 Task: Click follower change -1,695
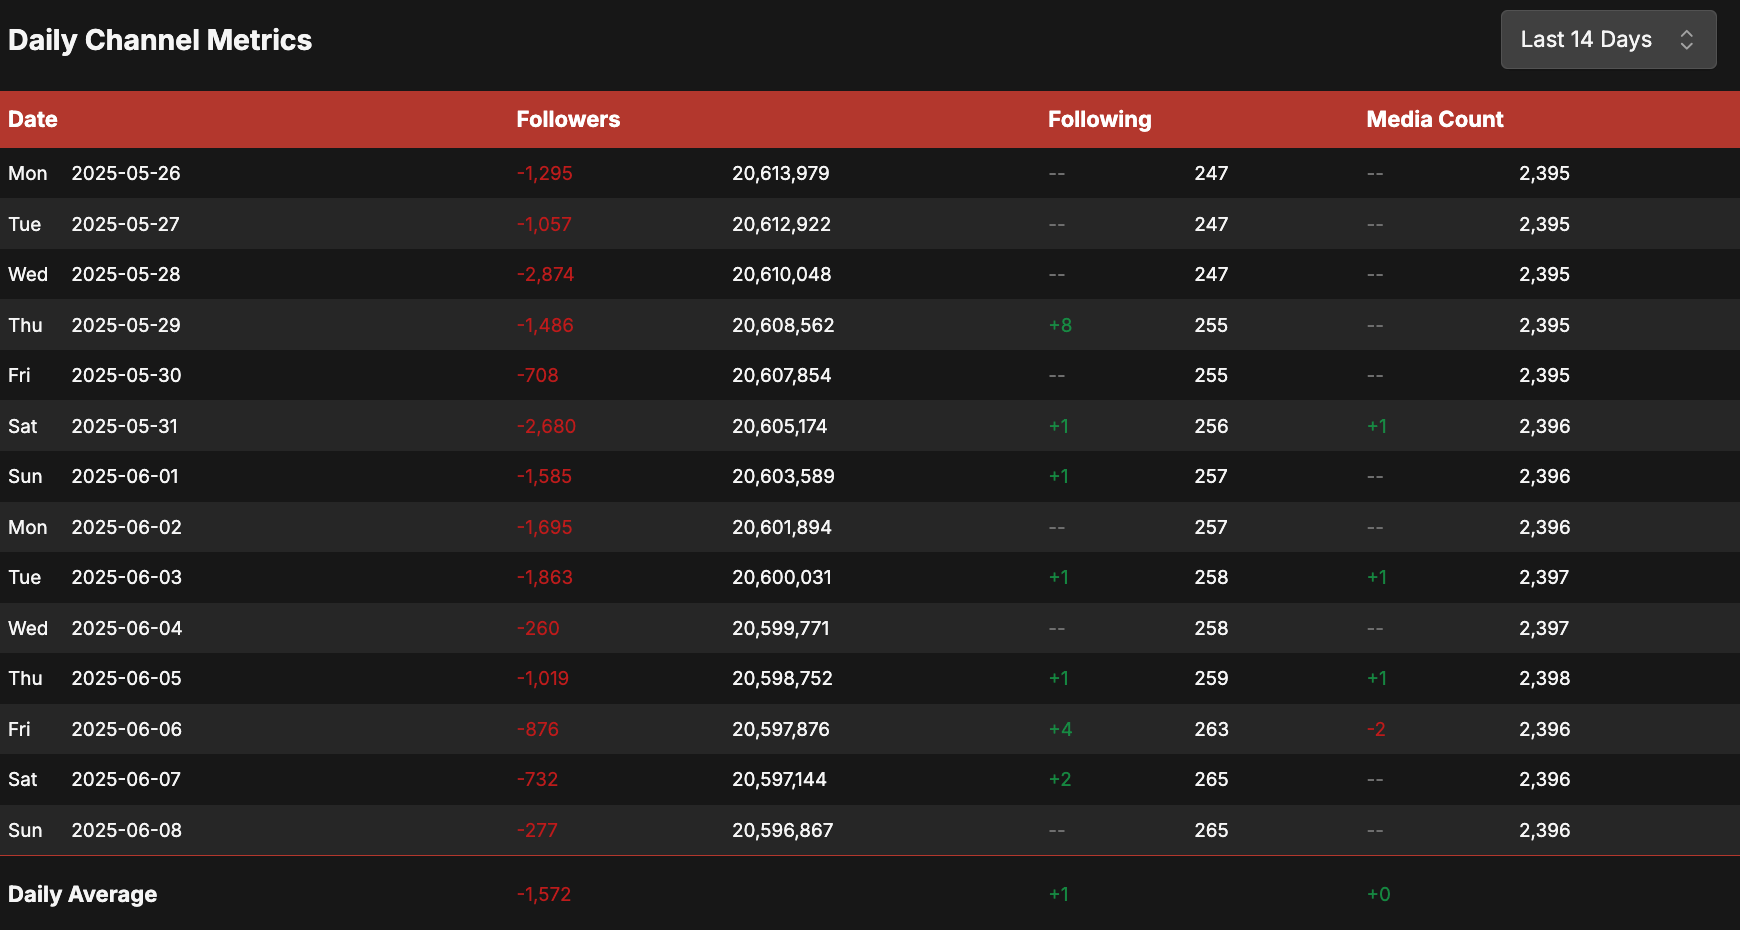coord(545,527)
